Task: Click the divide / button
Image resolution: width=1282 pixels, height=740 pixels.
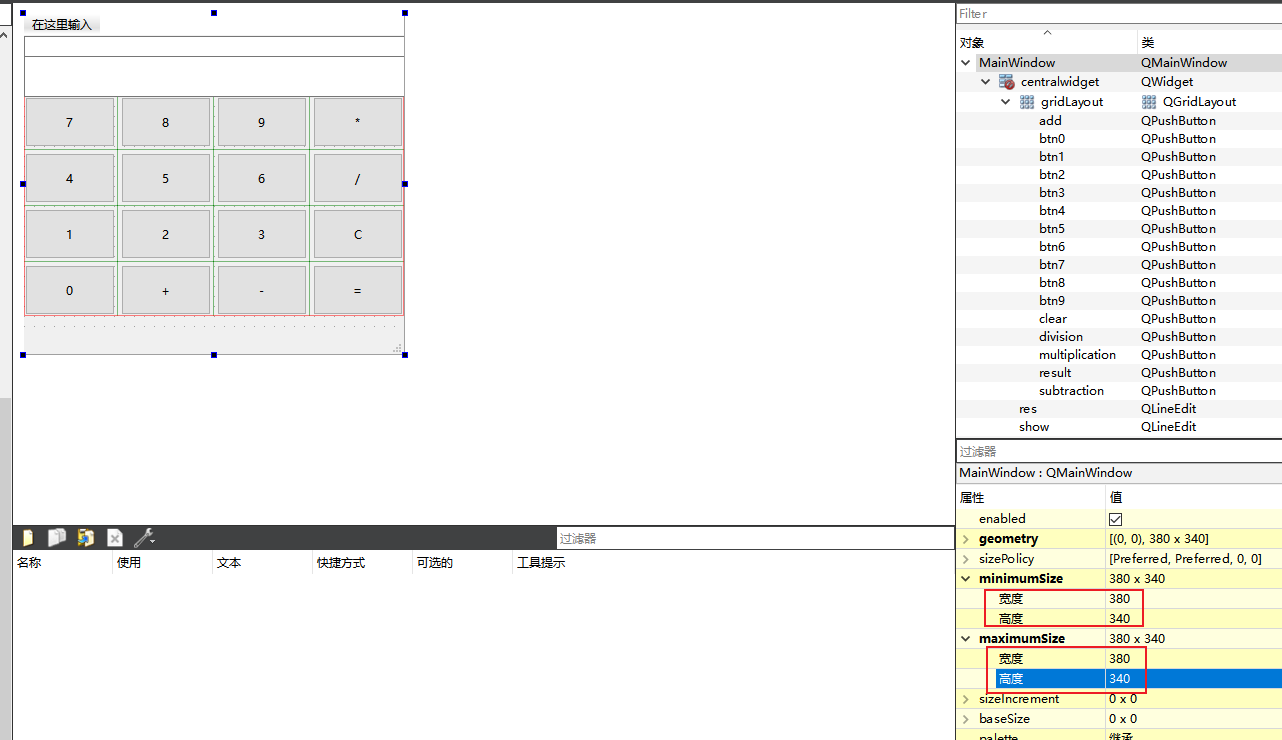Action: [x=358, y=179]
